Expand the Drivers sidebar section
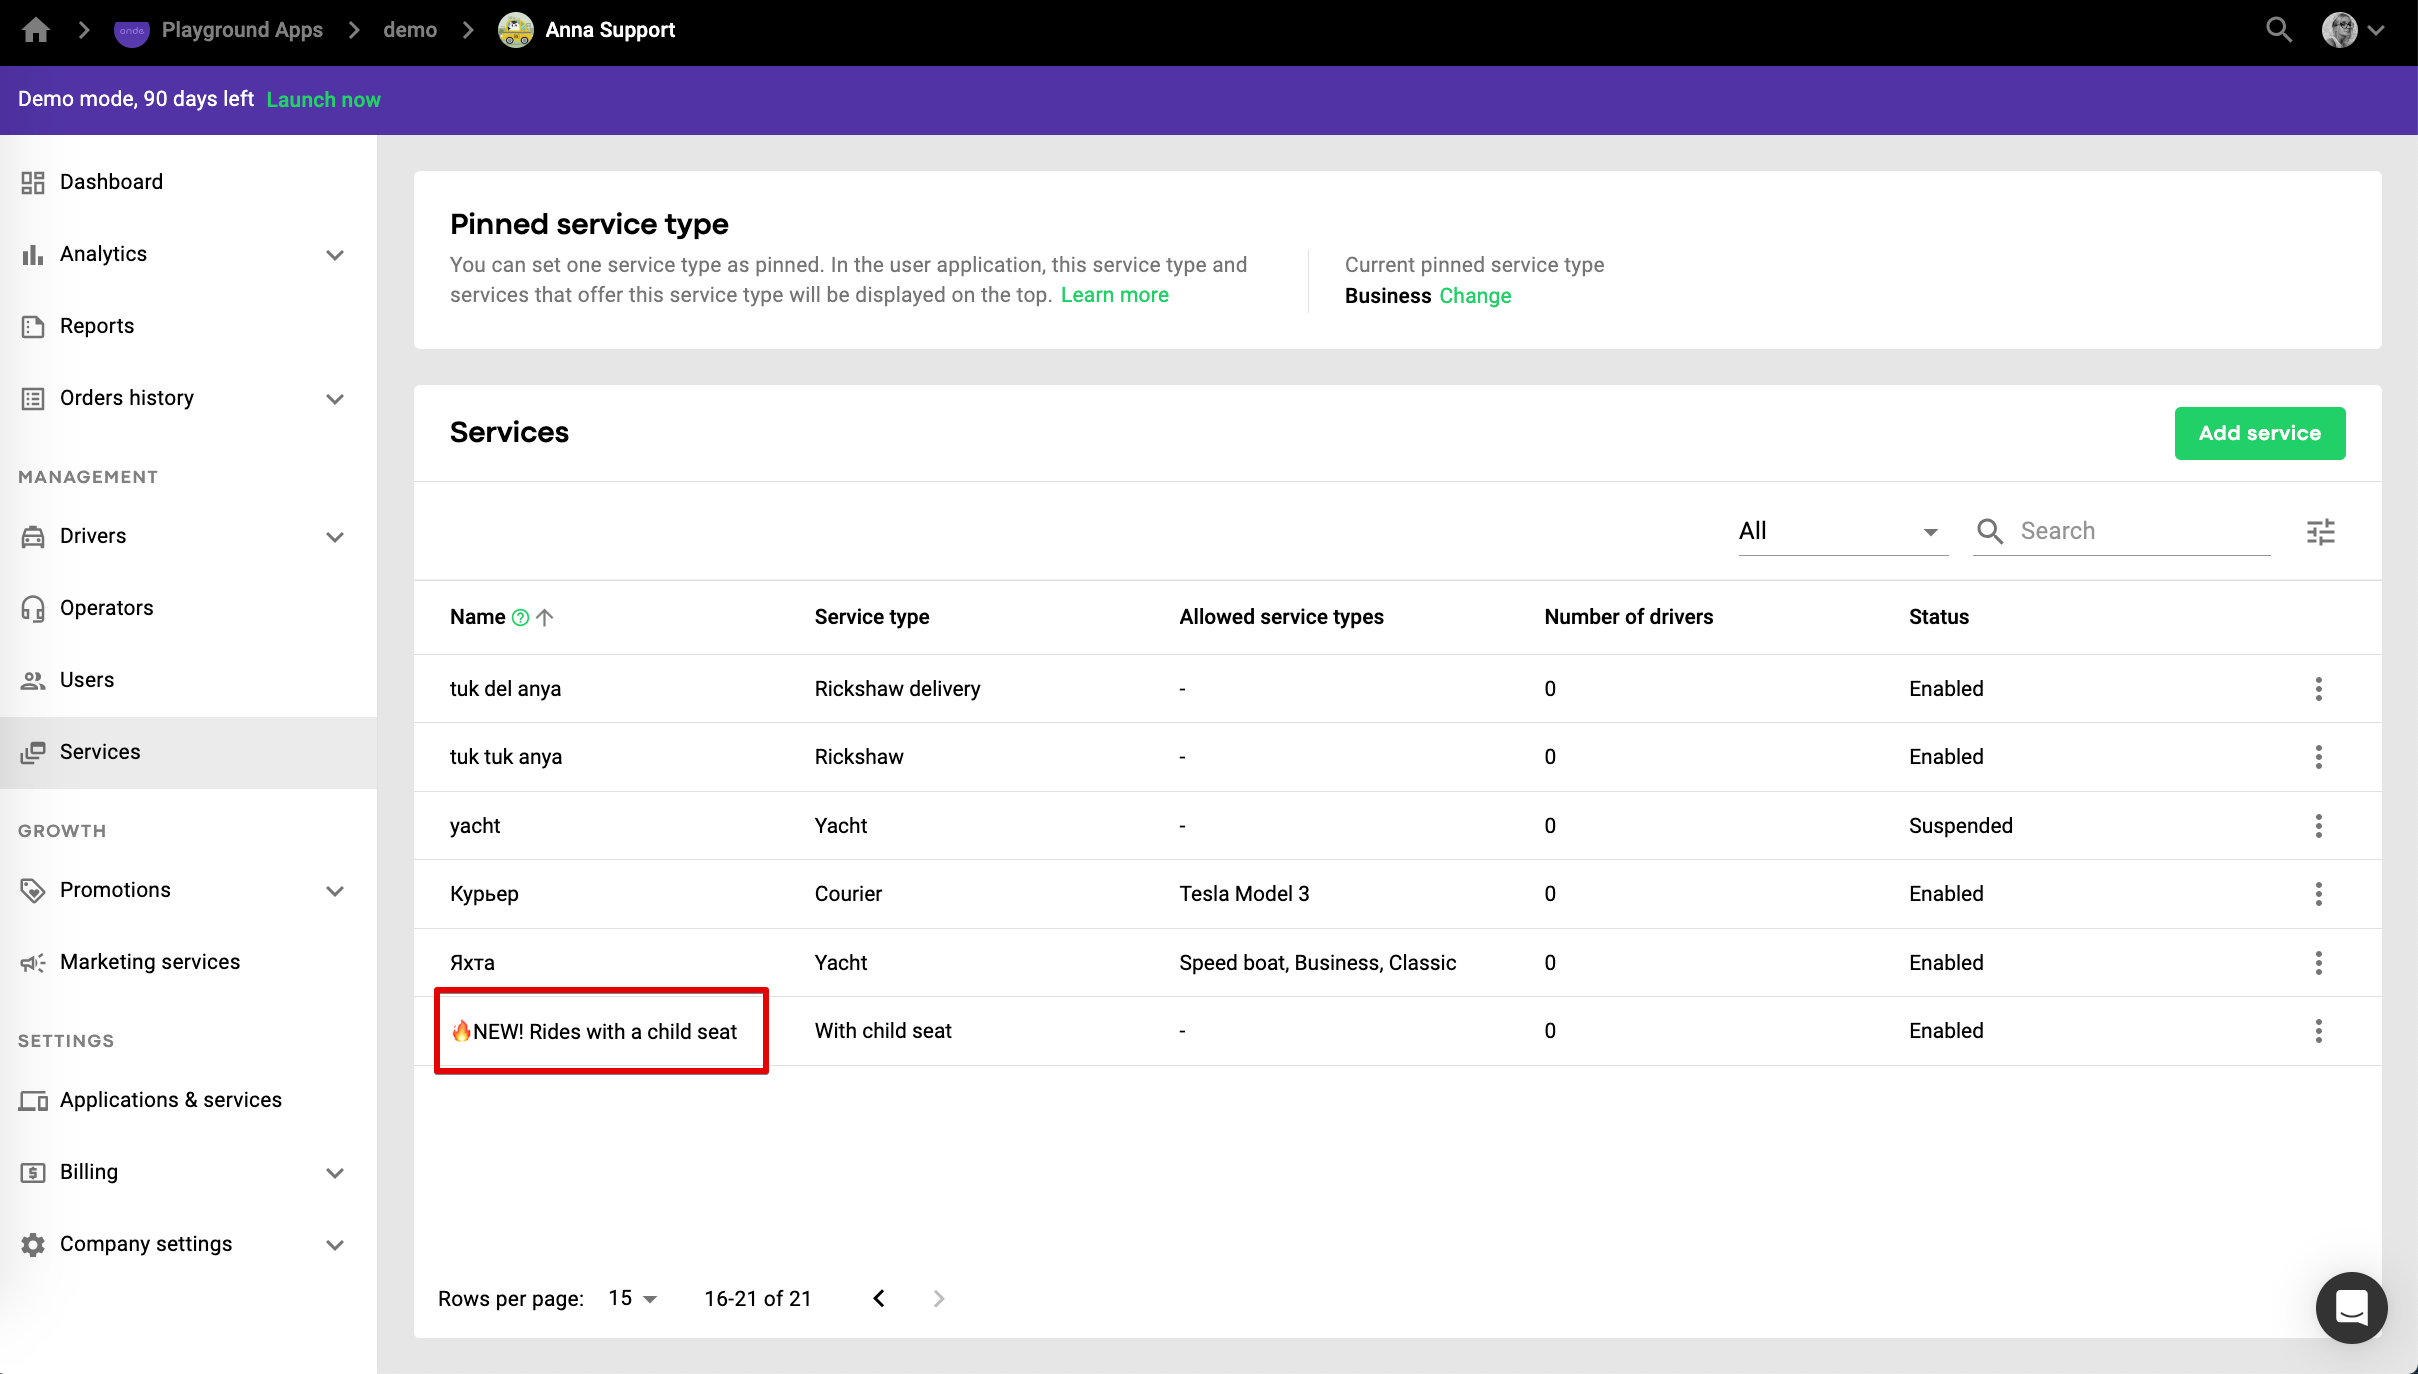The width and height of the screenshot is (2418, 1374). [335, 537]
